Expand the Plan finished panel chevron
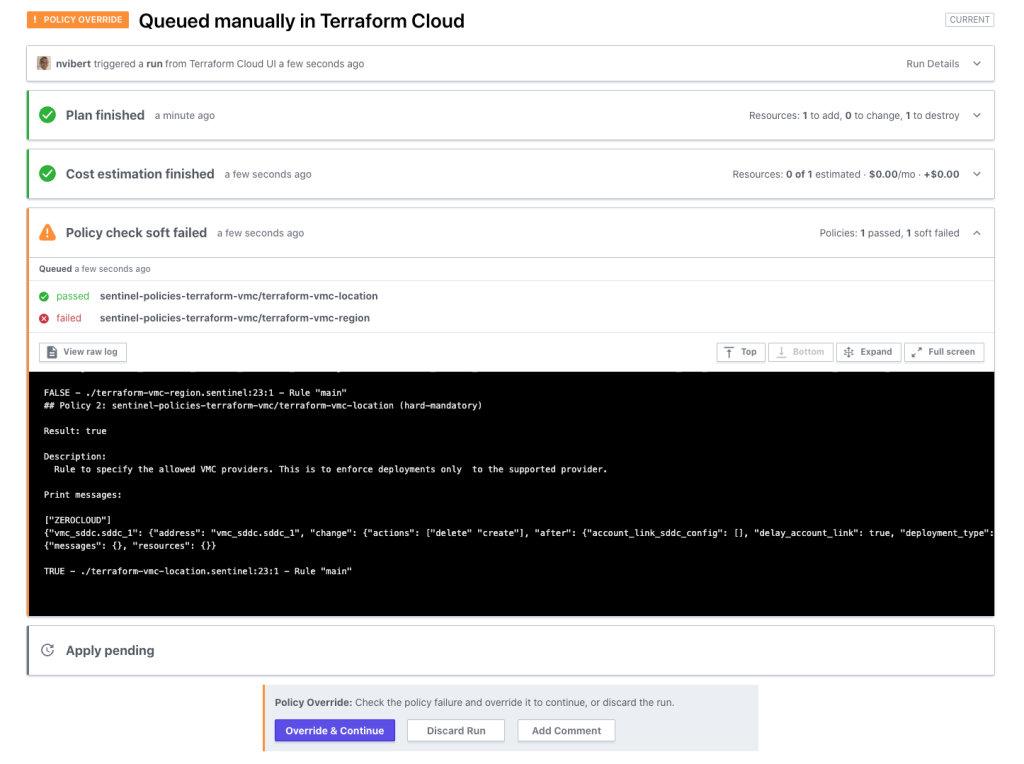 tap(976, 116)
